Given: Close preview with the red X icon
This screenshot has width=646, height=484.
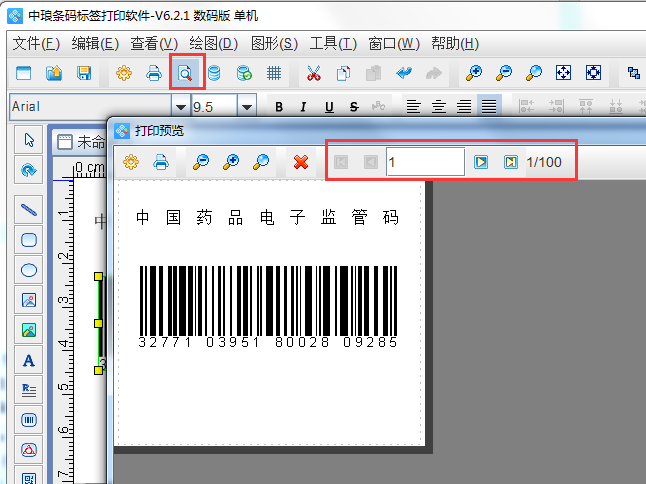Looking at the screenshot, I should pos(301,162).
